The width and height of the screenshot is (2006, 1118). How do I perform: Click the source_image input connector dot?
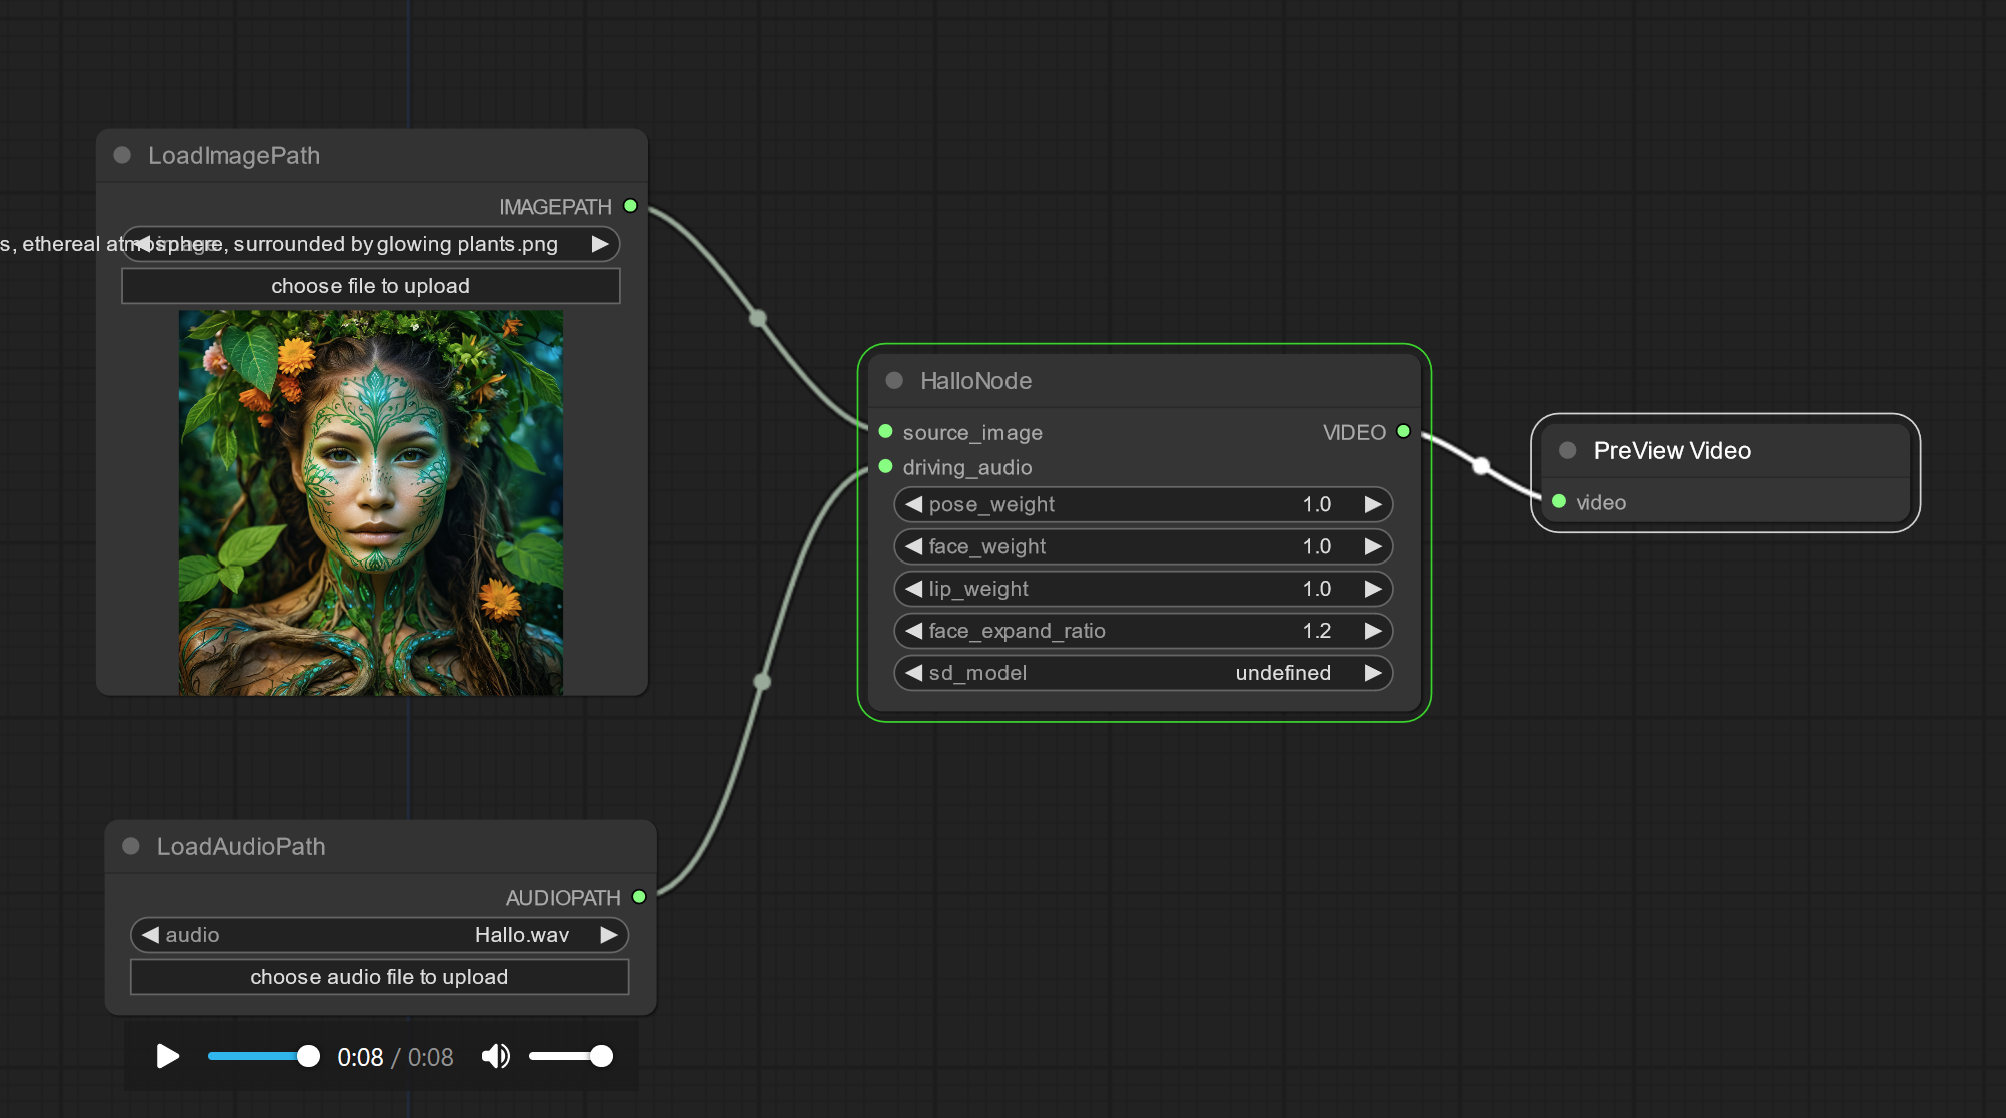tap(885, 431)
